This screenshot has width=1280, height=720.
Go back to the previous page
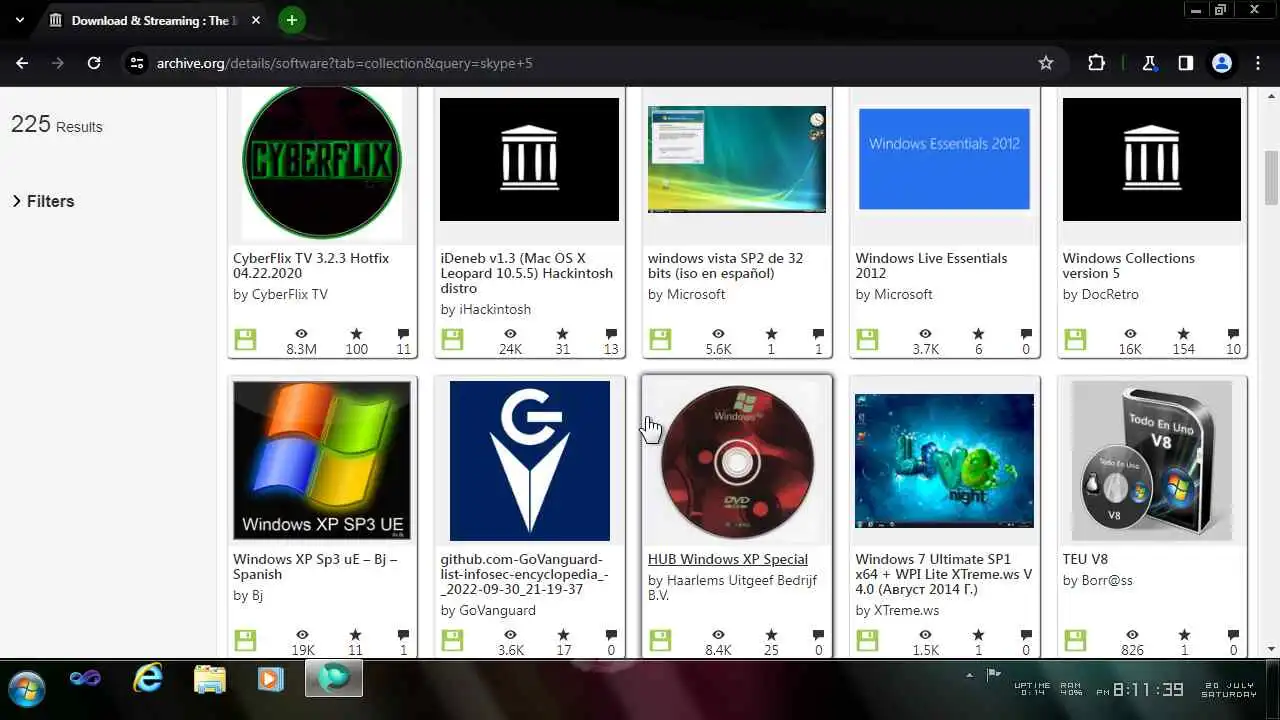(x=22, y=63)
